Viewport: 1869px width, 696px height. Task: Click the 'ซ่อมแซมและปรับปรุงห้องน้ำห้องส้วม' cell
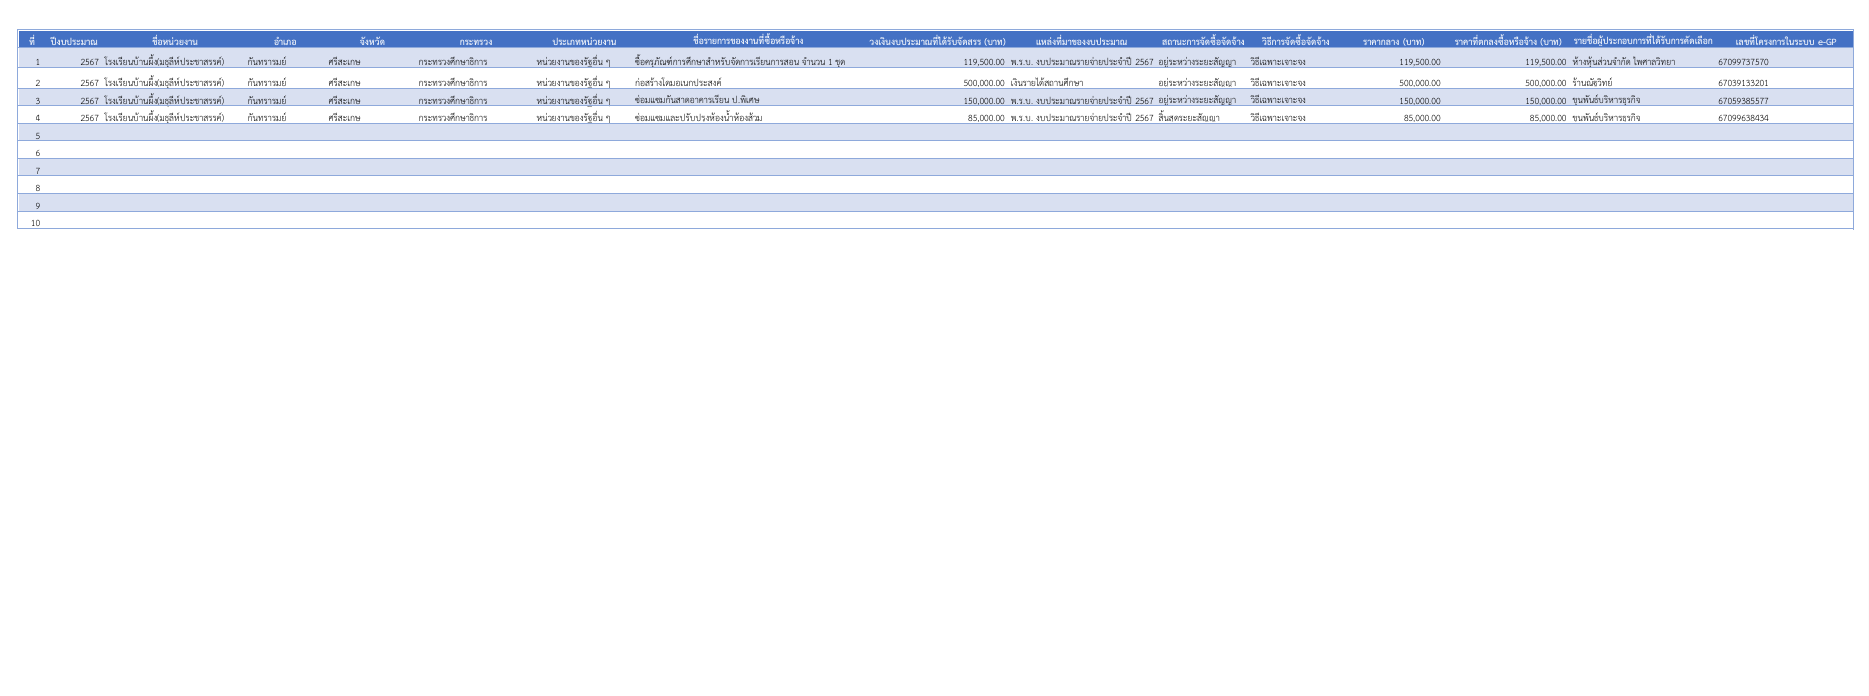pyautogui.click(x=698, y=118)
